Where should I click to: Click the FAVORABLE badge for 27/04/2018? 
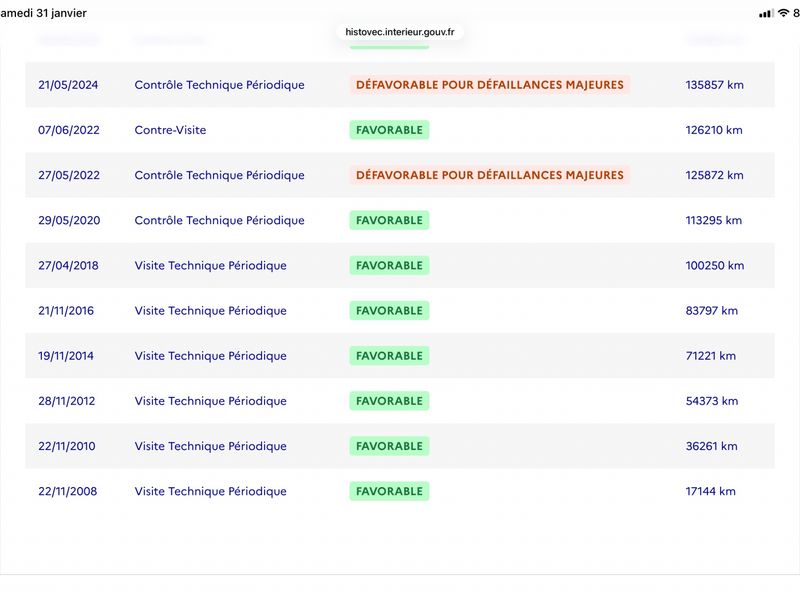point(389,265)
